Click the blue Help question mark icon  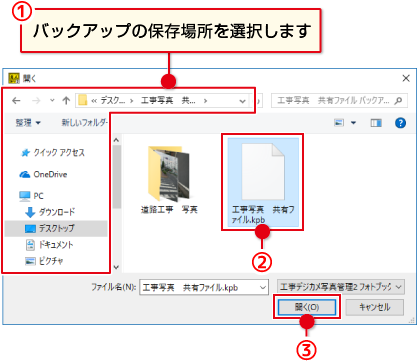pyautogui.click(x=400, y=123)
